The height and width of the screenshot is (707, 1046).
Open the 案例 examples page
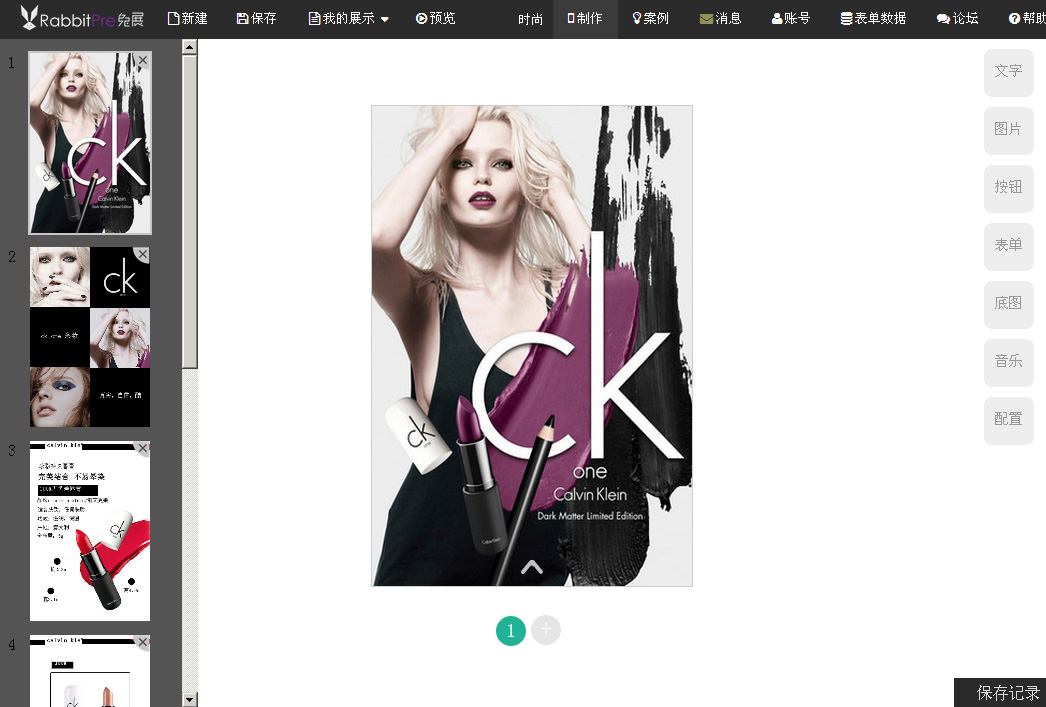tap(650, 18)
